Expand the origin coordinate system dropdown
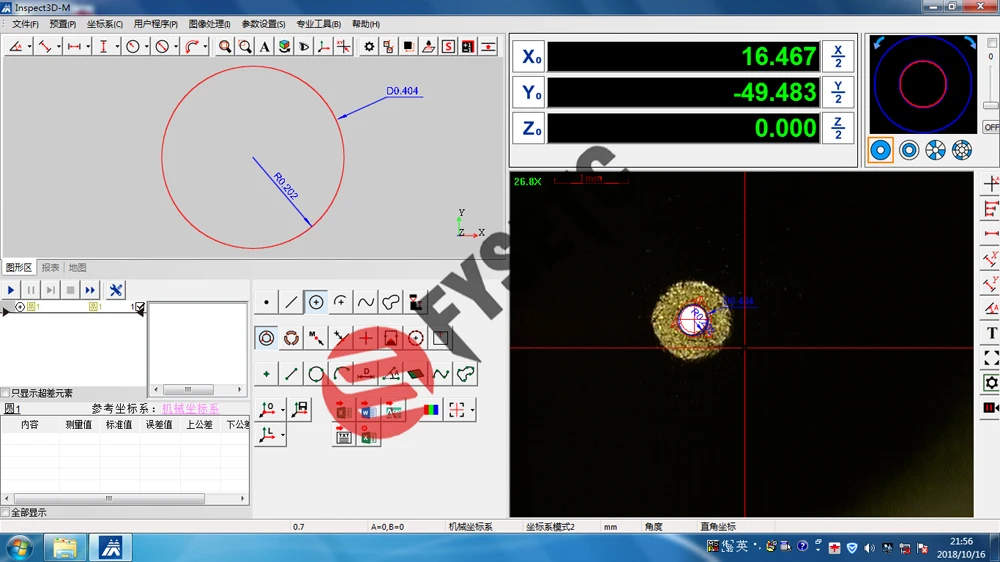The width and height of the screenshot is (1000, 562). (x=283, y=410)
